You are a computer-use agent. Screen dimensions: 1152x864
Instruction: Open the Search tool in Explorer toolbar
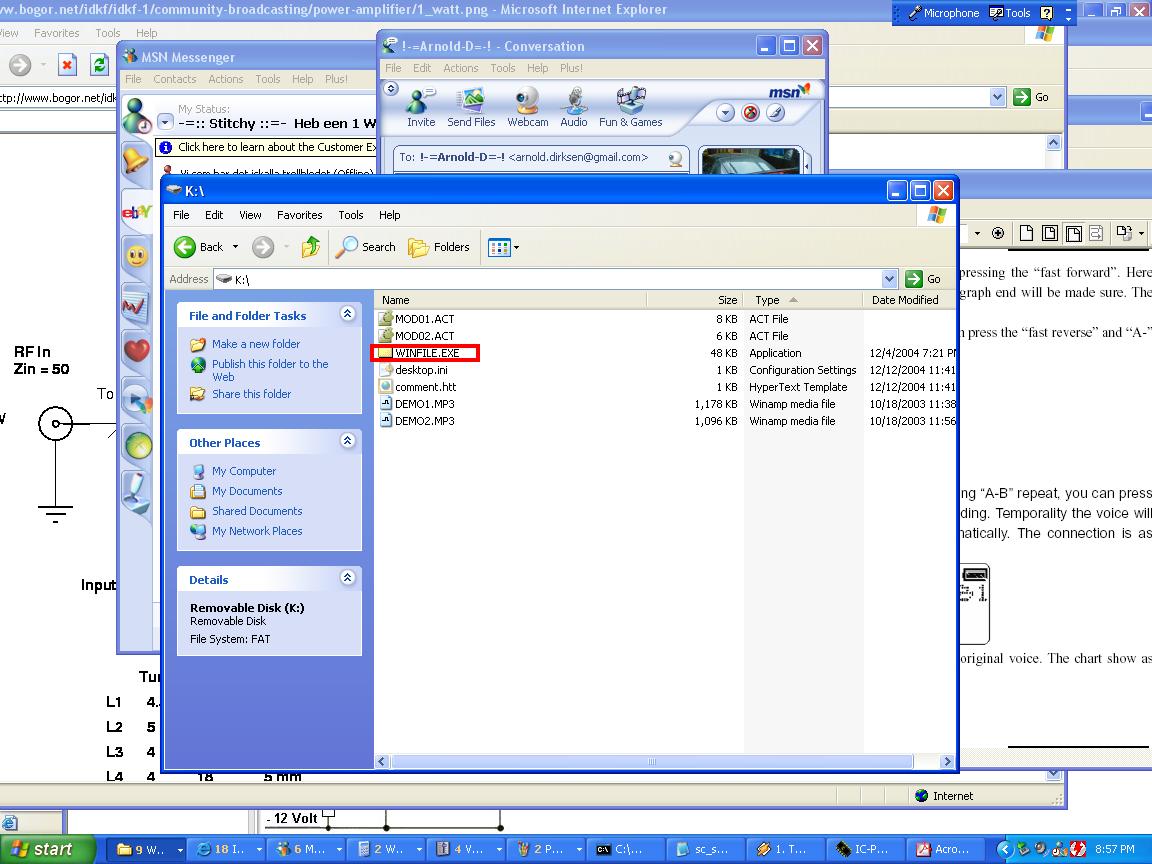click(366, 247)
